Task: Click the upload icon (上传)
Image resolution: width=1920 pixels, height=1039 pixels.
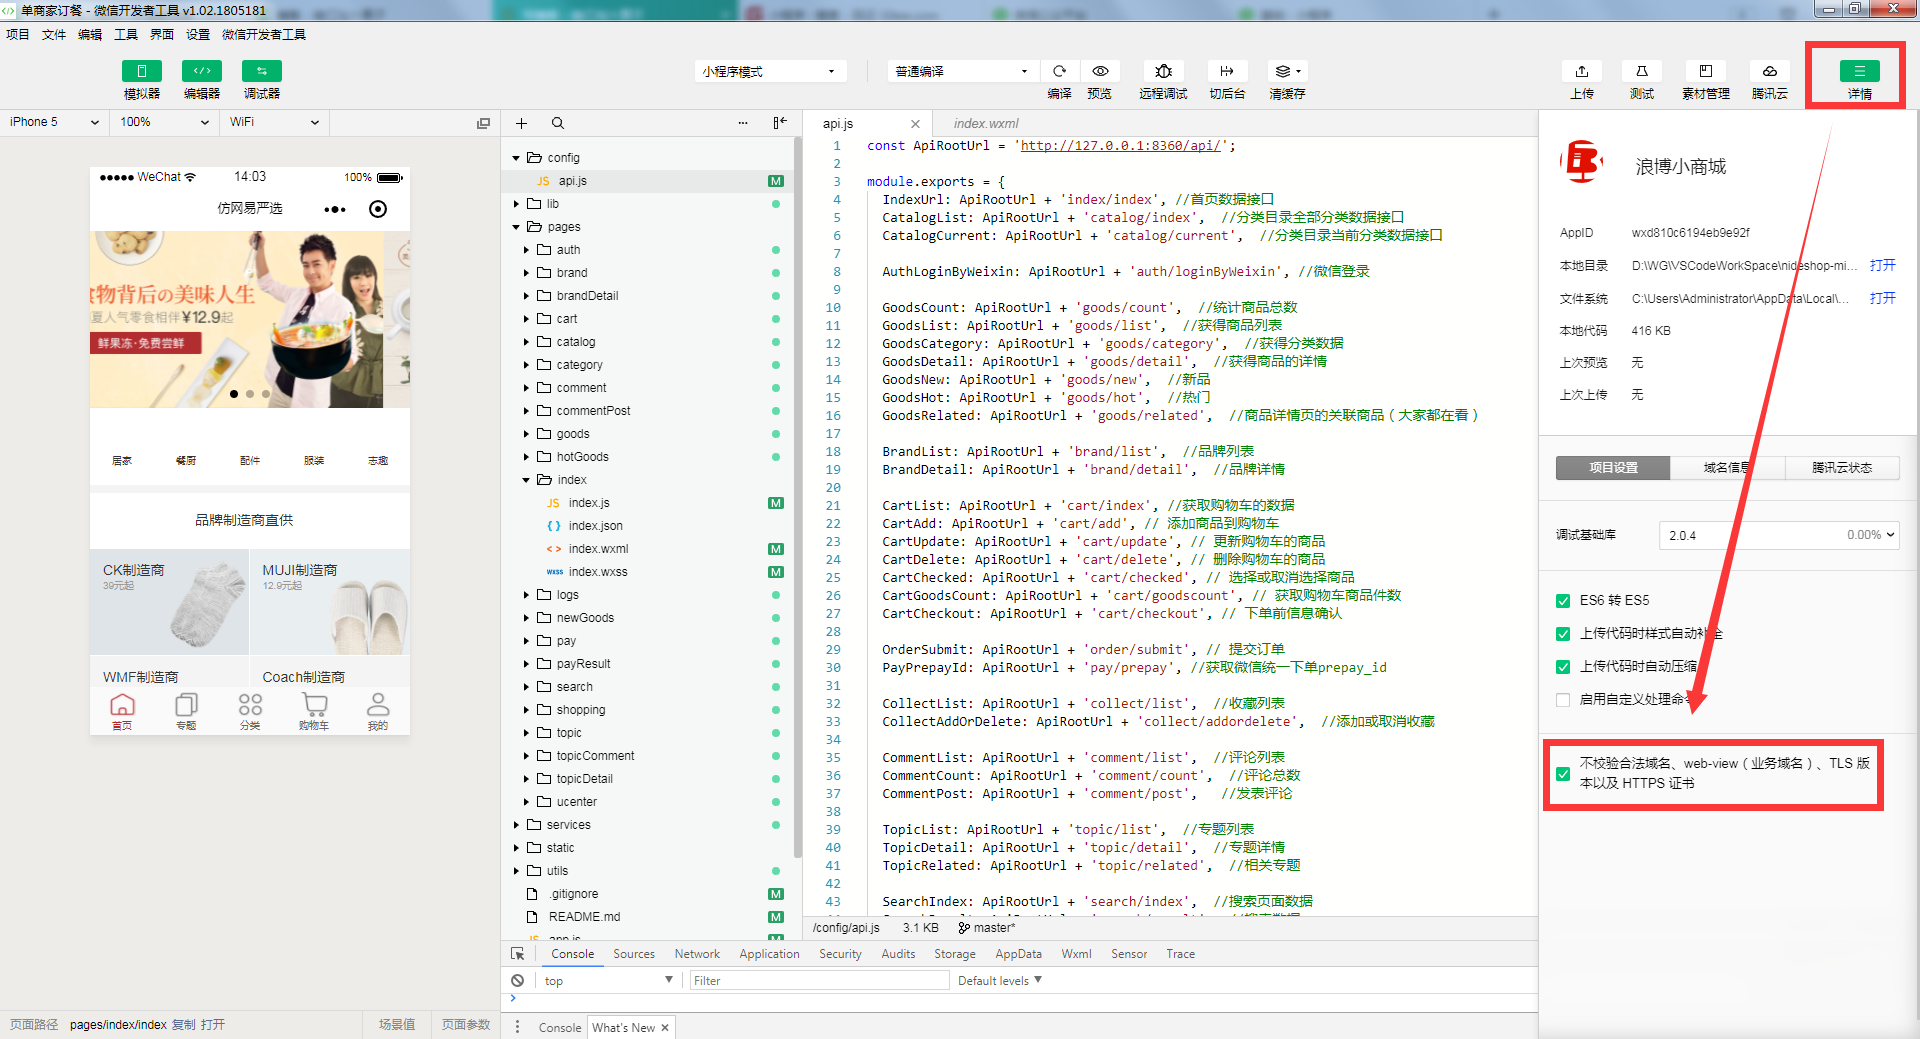Action: [x=1582, y=71]
